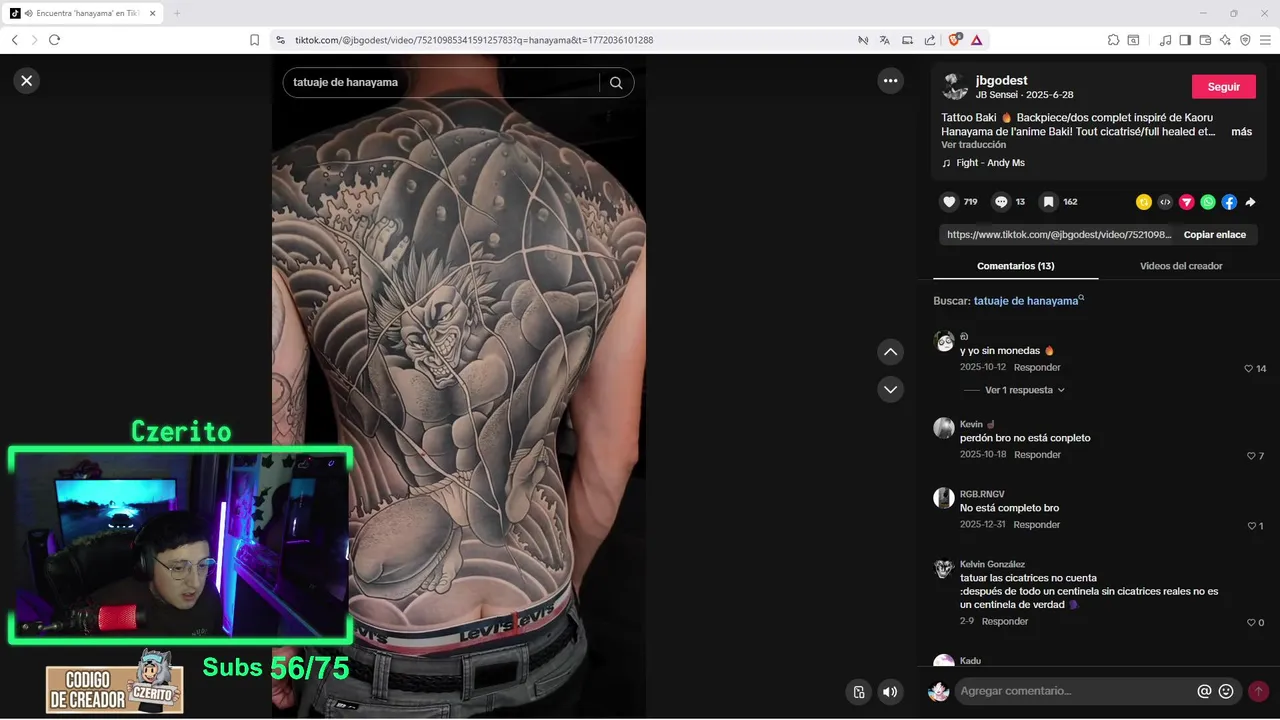
Task: Click the browser address bar URL
Action: [x=474, y=40]
